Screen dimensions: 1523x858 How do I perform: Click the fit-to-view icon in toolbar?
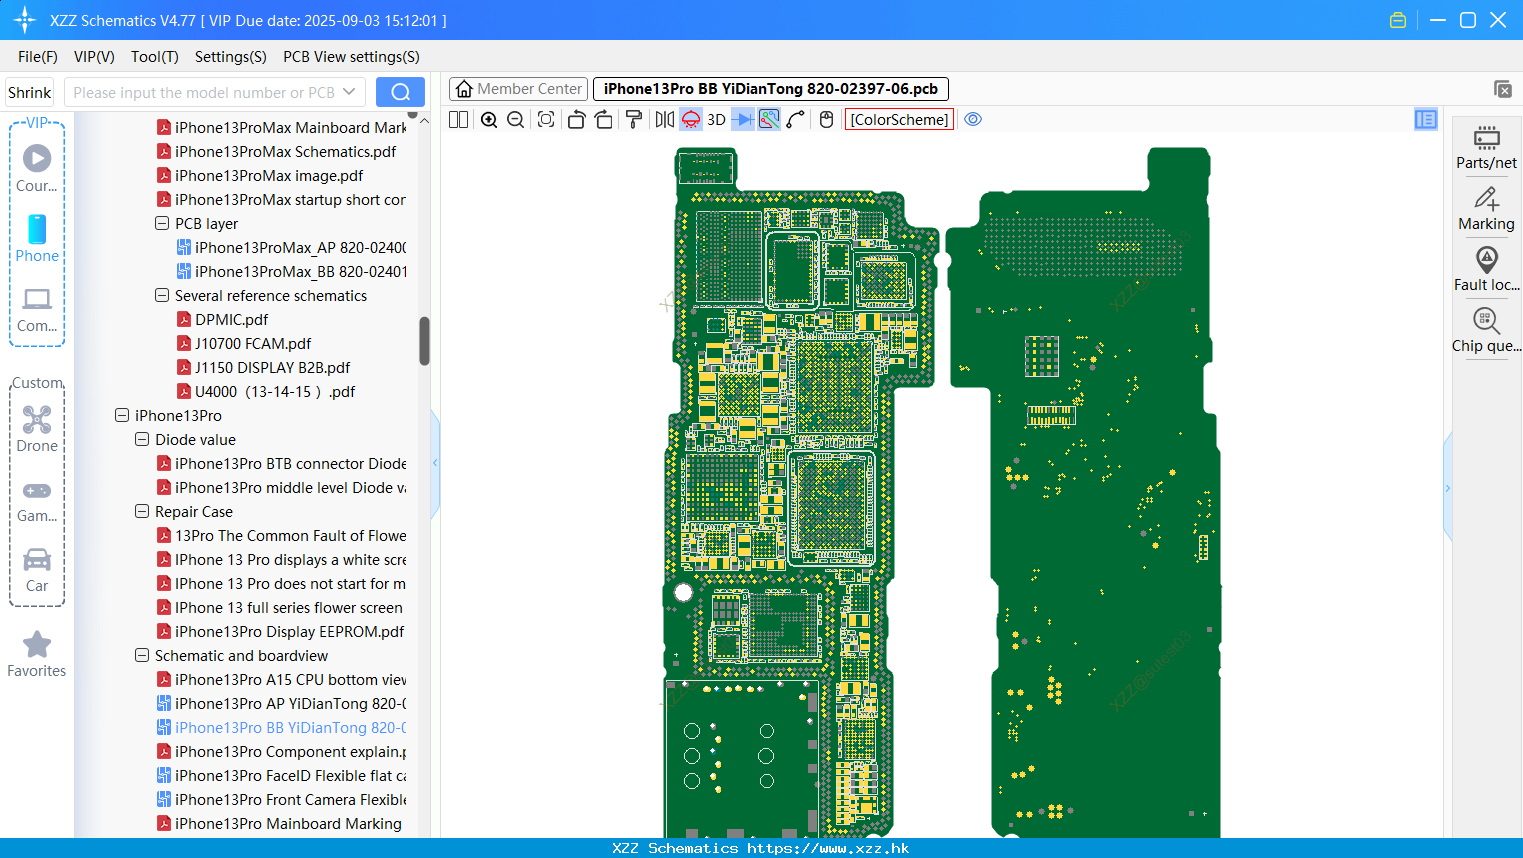[546, 120]
